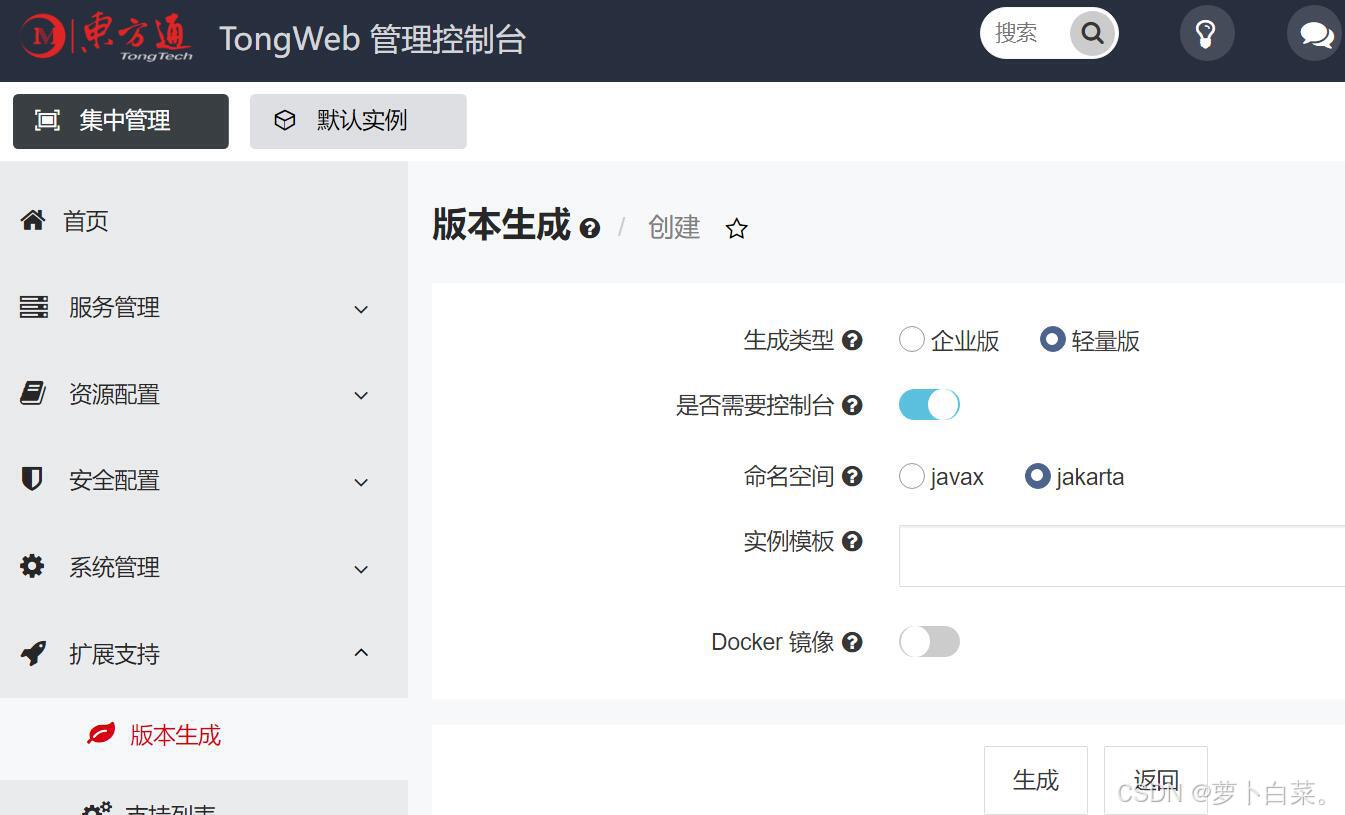Click help icon beside Docker 镜像
Viewport: 1345px width, 815px height.
click(x=852, y=642)
